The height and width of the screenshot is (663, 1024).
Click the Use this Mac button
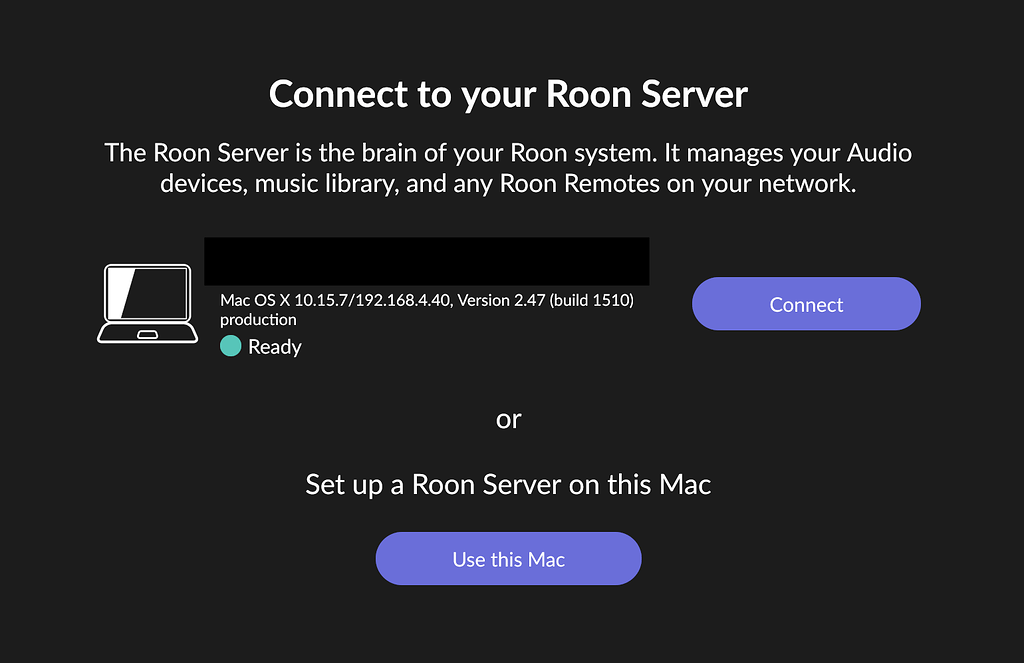coord(508,558)
